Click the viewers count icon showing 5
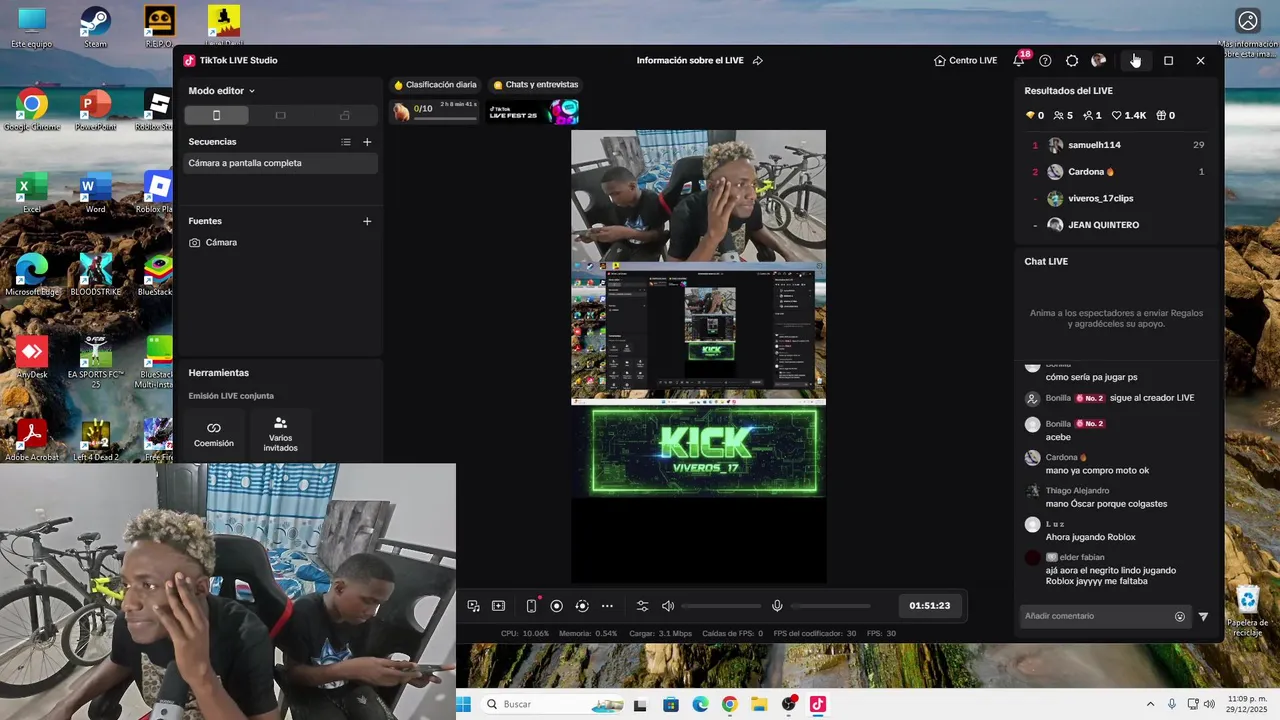This screenshot has width=1280, height=720. pos(1059,116)
